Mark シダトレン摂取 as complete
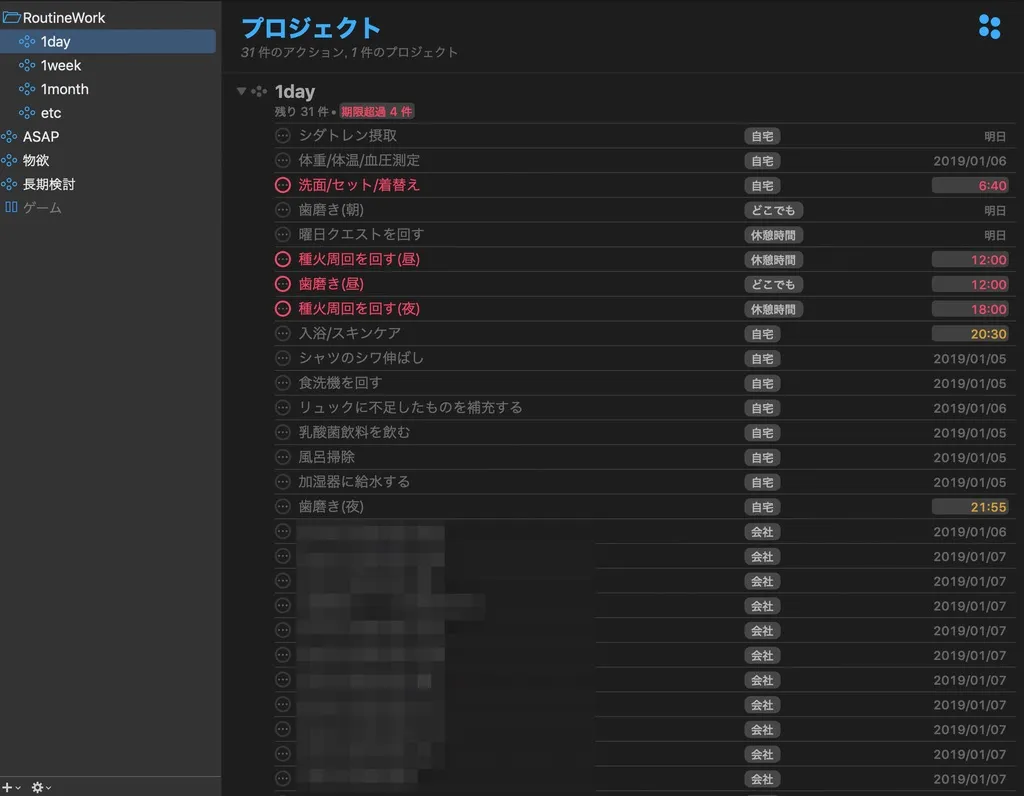This screenshot has height=796, width=1024. pos(283,136)
